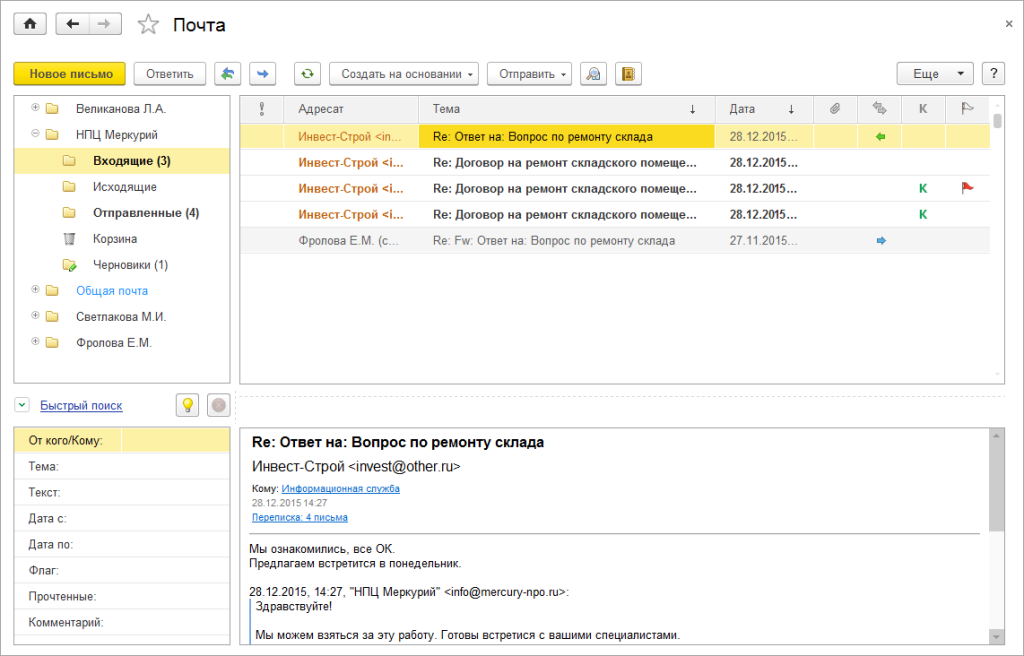The width and height of the screenshot is (1024, 656).
Task: Go back with the left arrow
Action: click(x=72, y=24)
